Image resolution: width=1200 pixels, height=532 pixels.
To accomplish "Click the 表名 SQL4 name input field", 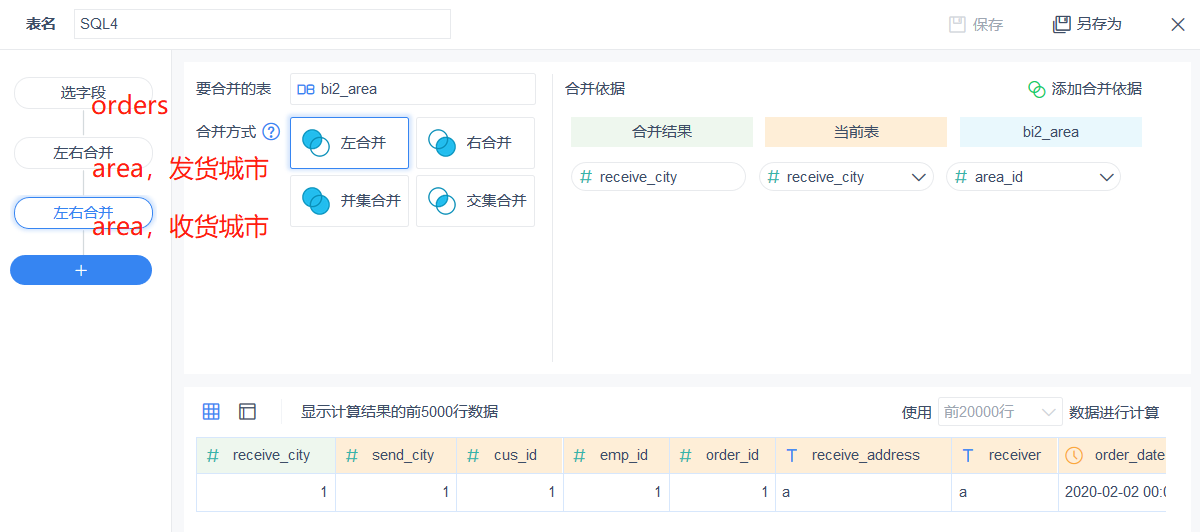I will (x=262, y=24).
